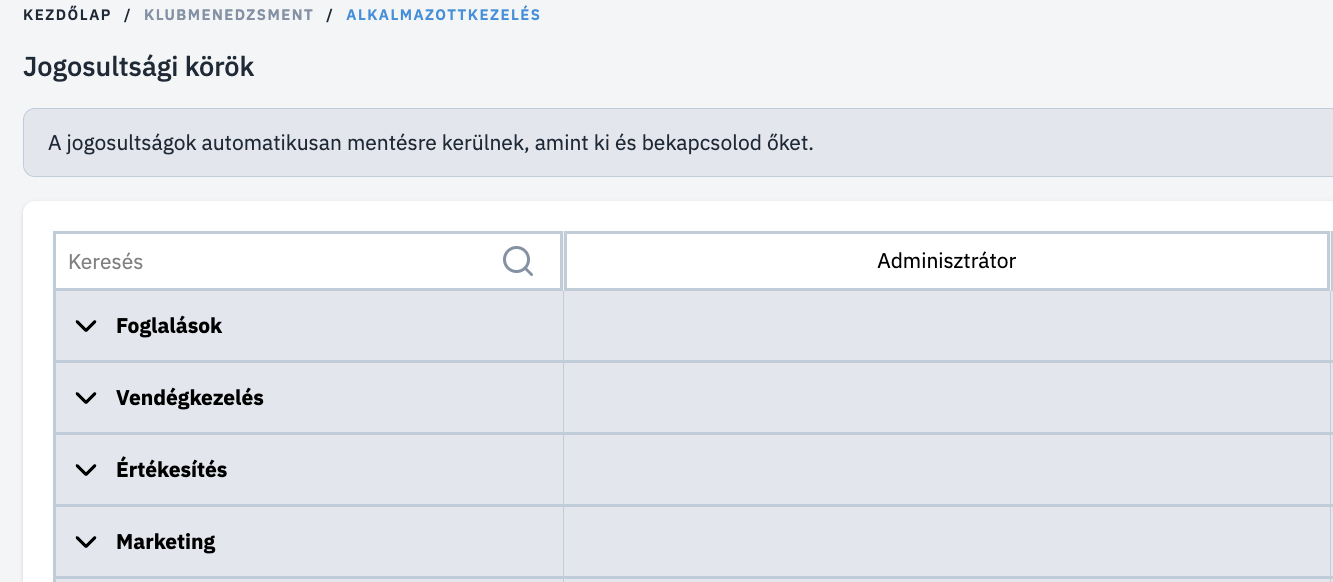Click the Adminisztrátor cell in Foglalások row

tap(948, 326)
